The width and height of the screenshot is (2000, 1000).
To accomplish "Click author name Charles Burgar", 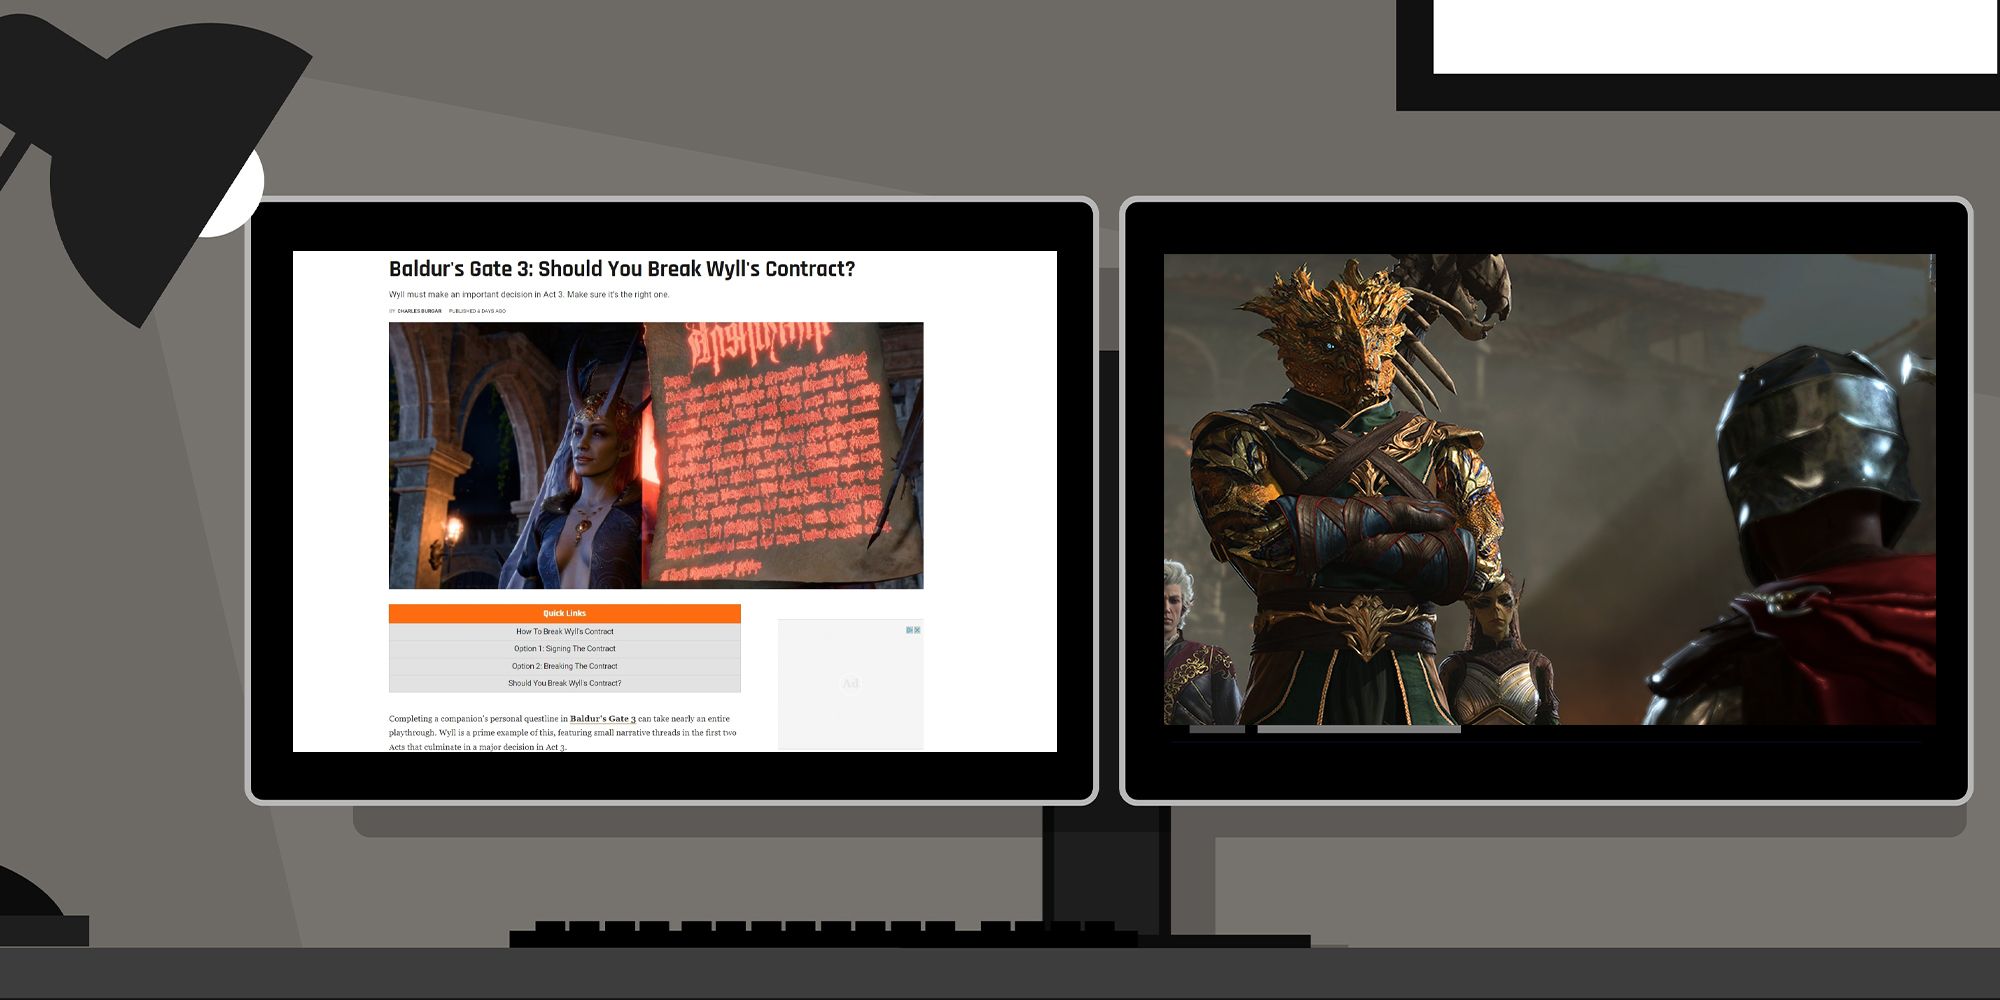I will click(x=419, y=311).
